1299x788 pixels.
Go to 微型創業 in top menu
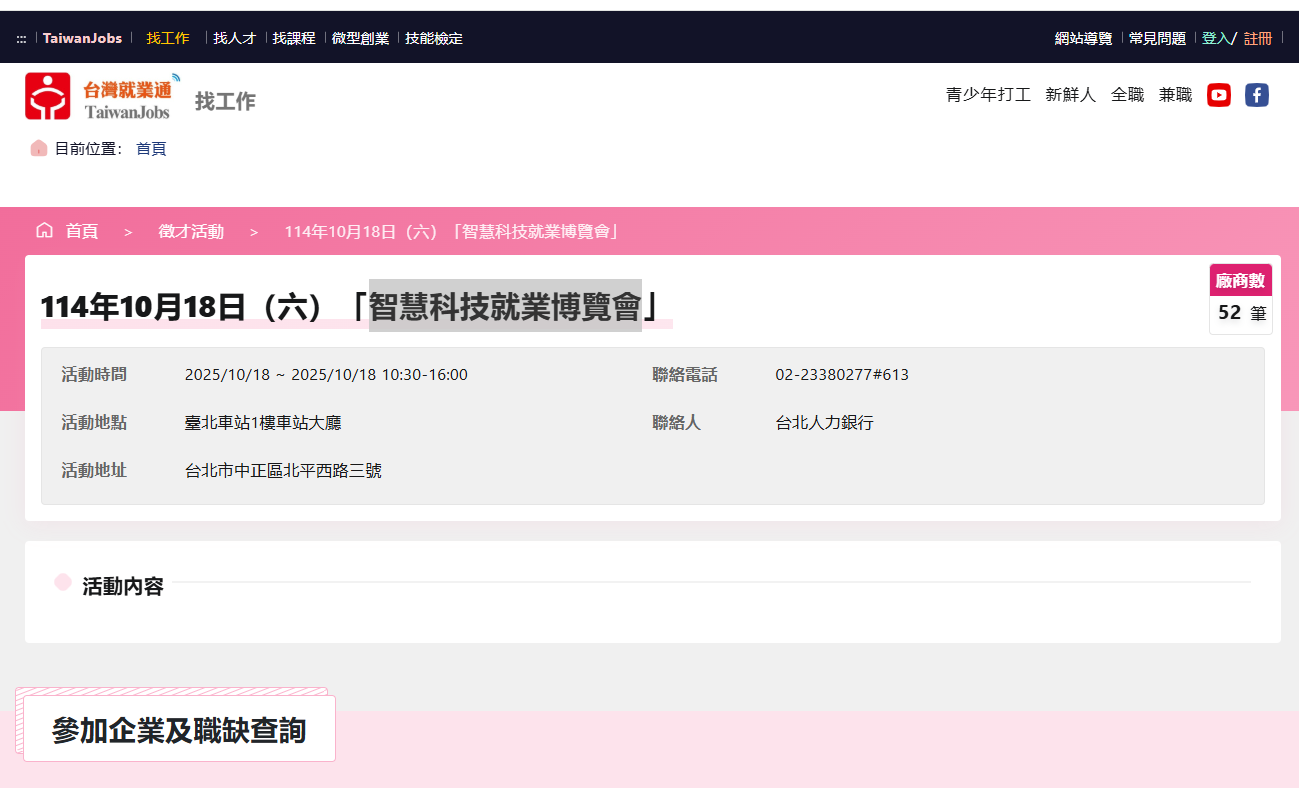click(360, 38)
